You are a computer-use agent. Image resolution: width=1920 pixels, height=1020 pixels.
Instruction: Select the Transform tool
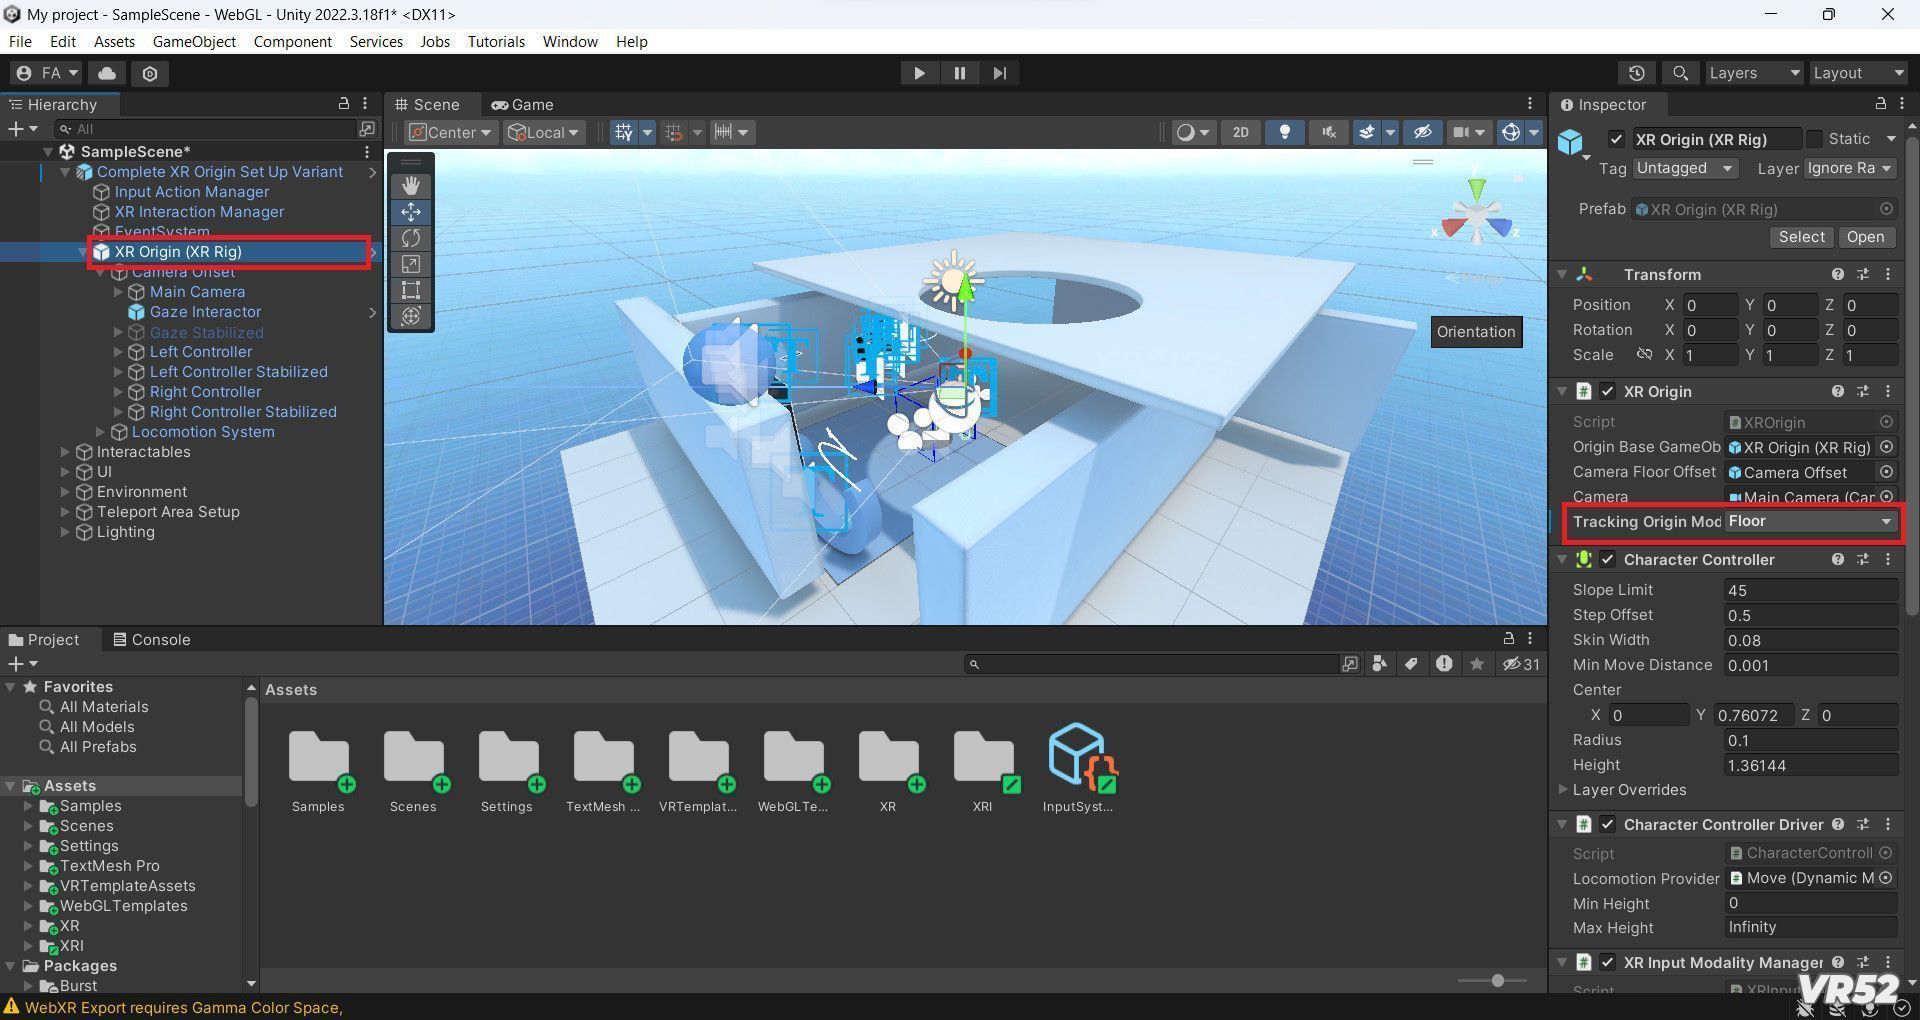coord(410,316)
